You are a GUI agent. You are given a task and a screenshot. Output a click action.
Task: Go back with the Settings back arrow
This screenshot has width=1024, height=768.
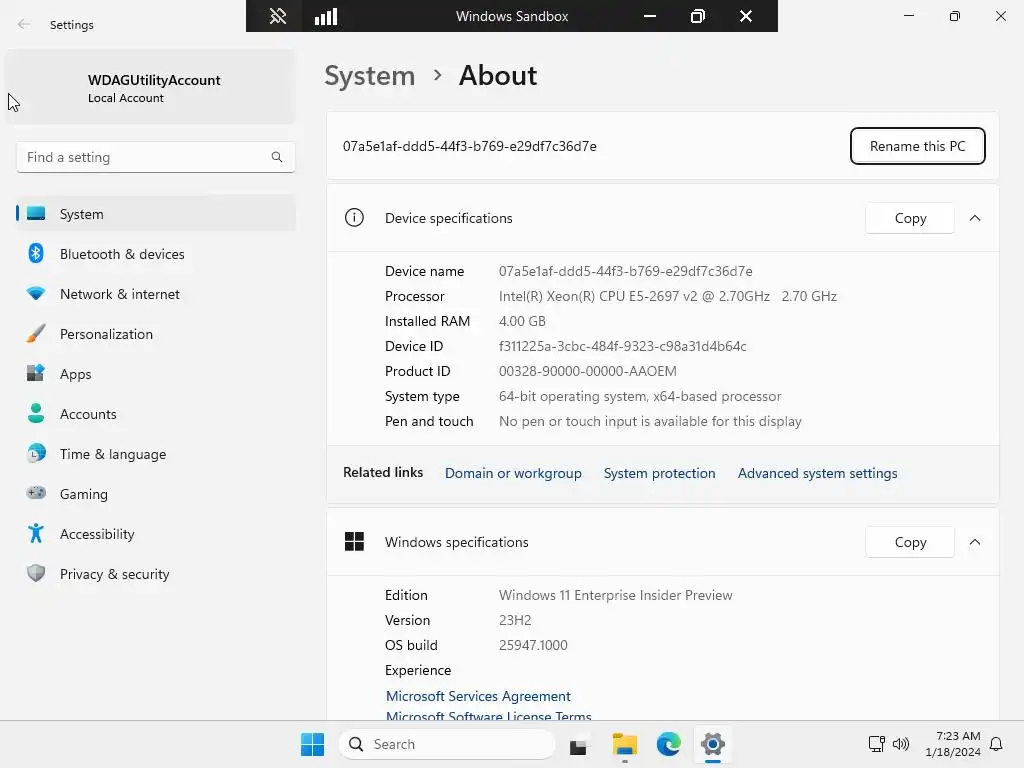pos(24,25)
